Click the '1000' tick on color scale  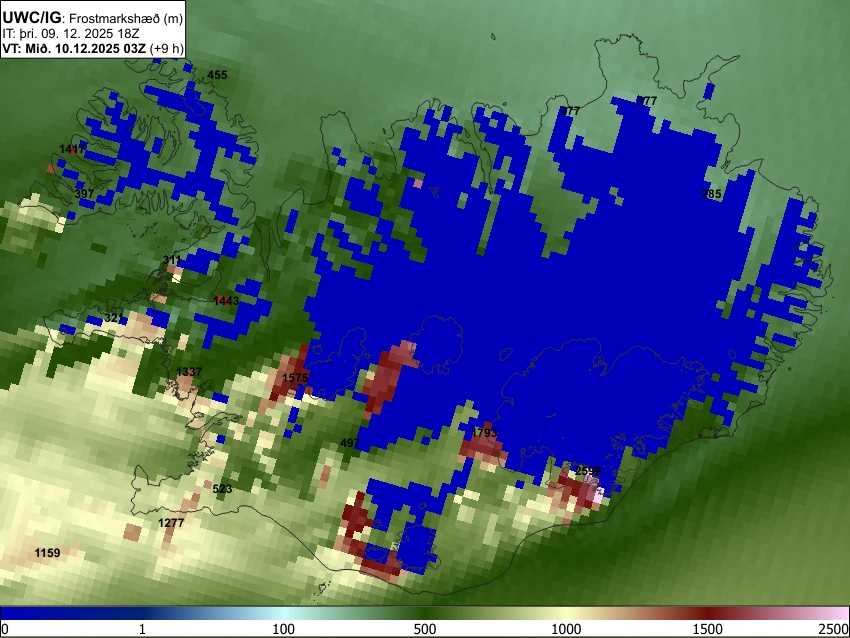[x=566, y=629]
